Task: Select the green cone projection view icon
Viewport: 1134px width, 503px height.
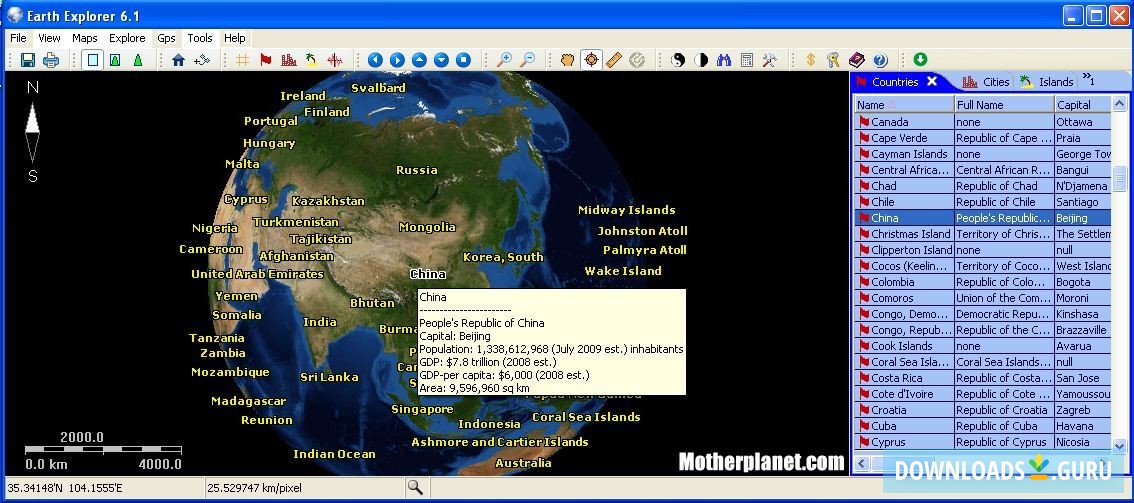Action: [x=137, y=60]
